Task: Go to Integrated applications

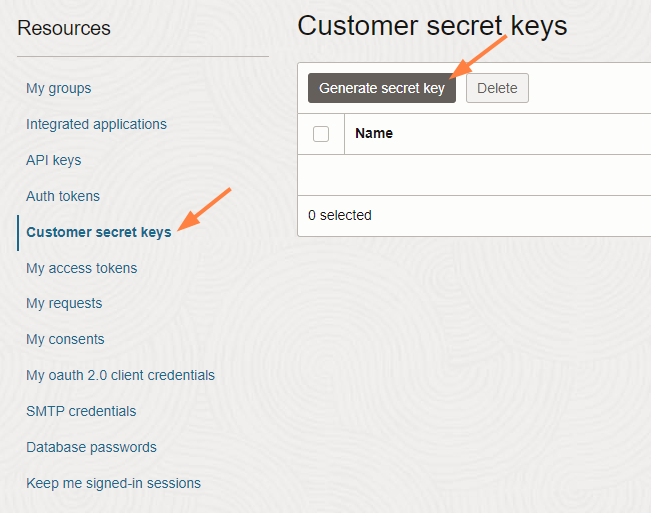Action: [x=96, y=124]
